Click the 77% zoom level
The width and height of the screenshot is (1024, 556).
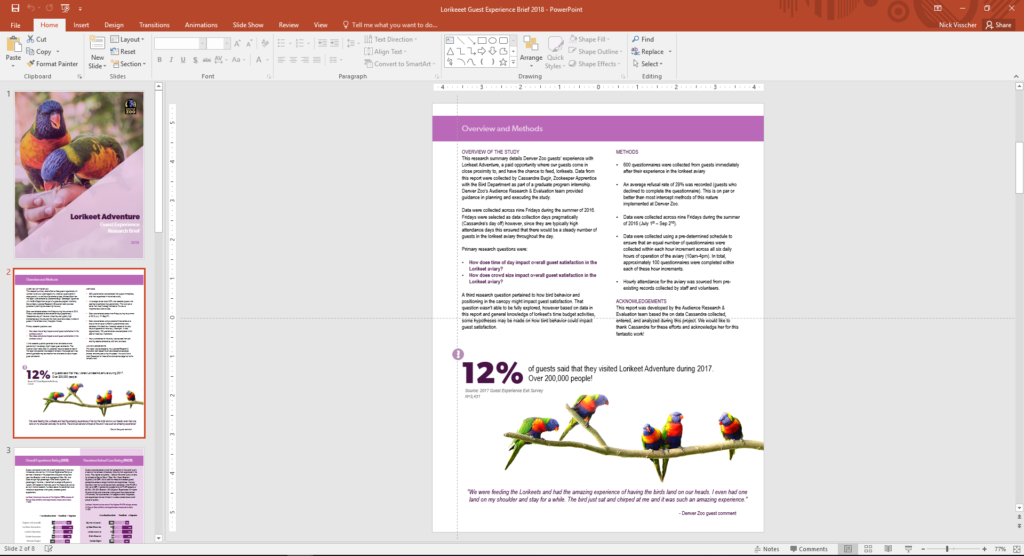(x=1000, y=549)
